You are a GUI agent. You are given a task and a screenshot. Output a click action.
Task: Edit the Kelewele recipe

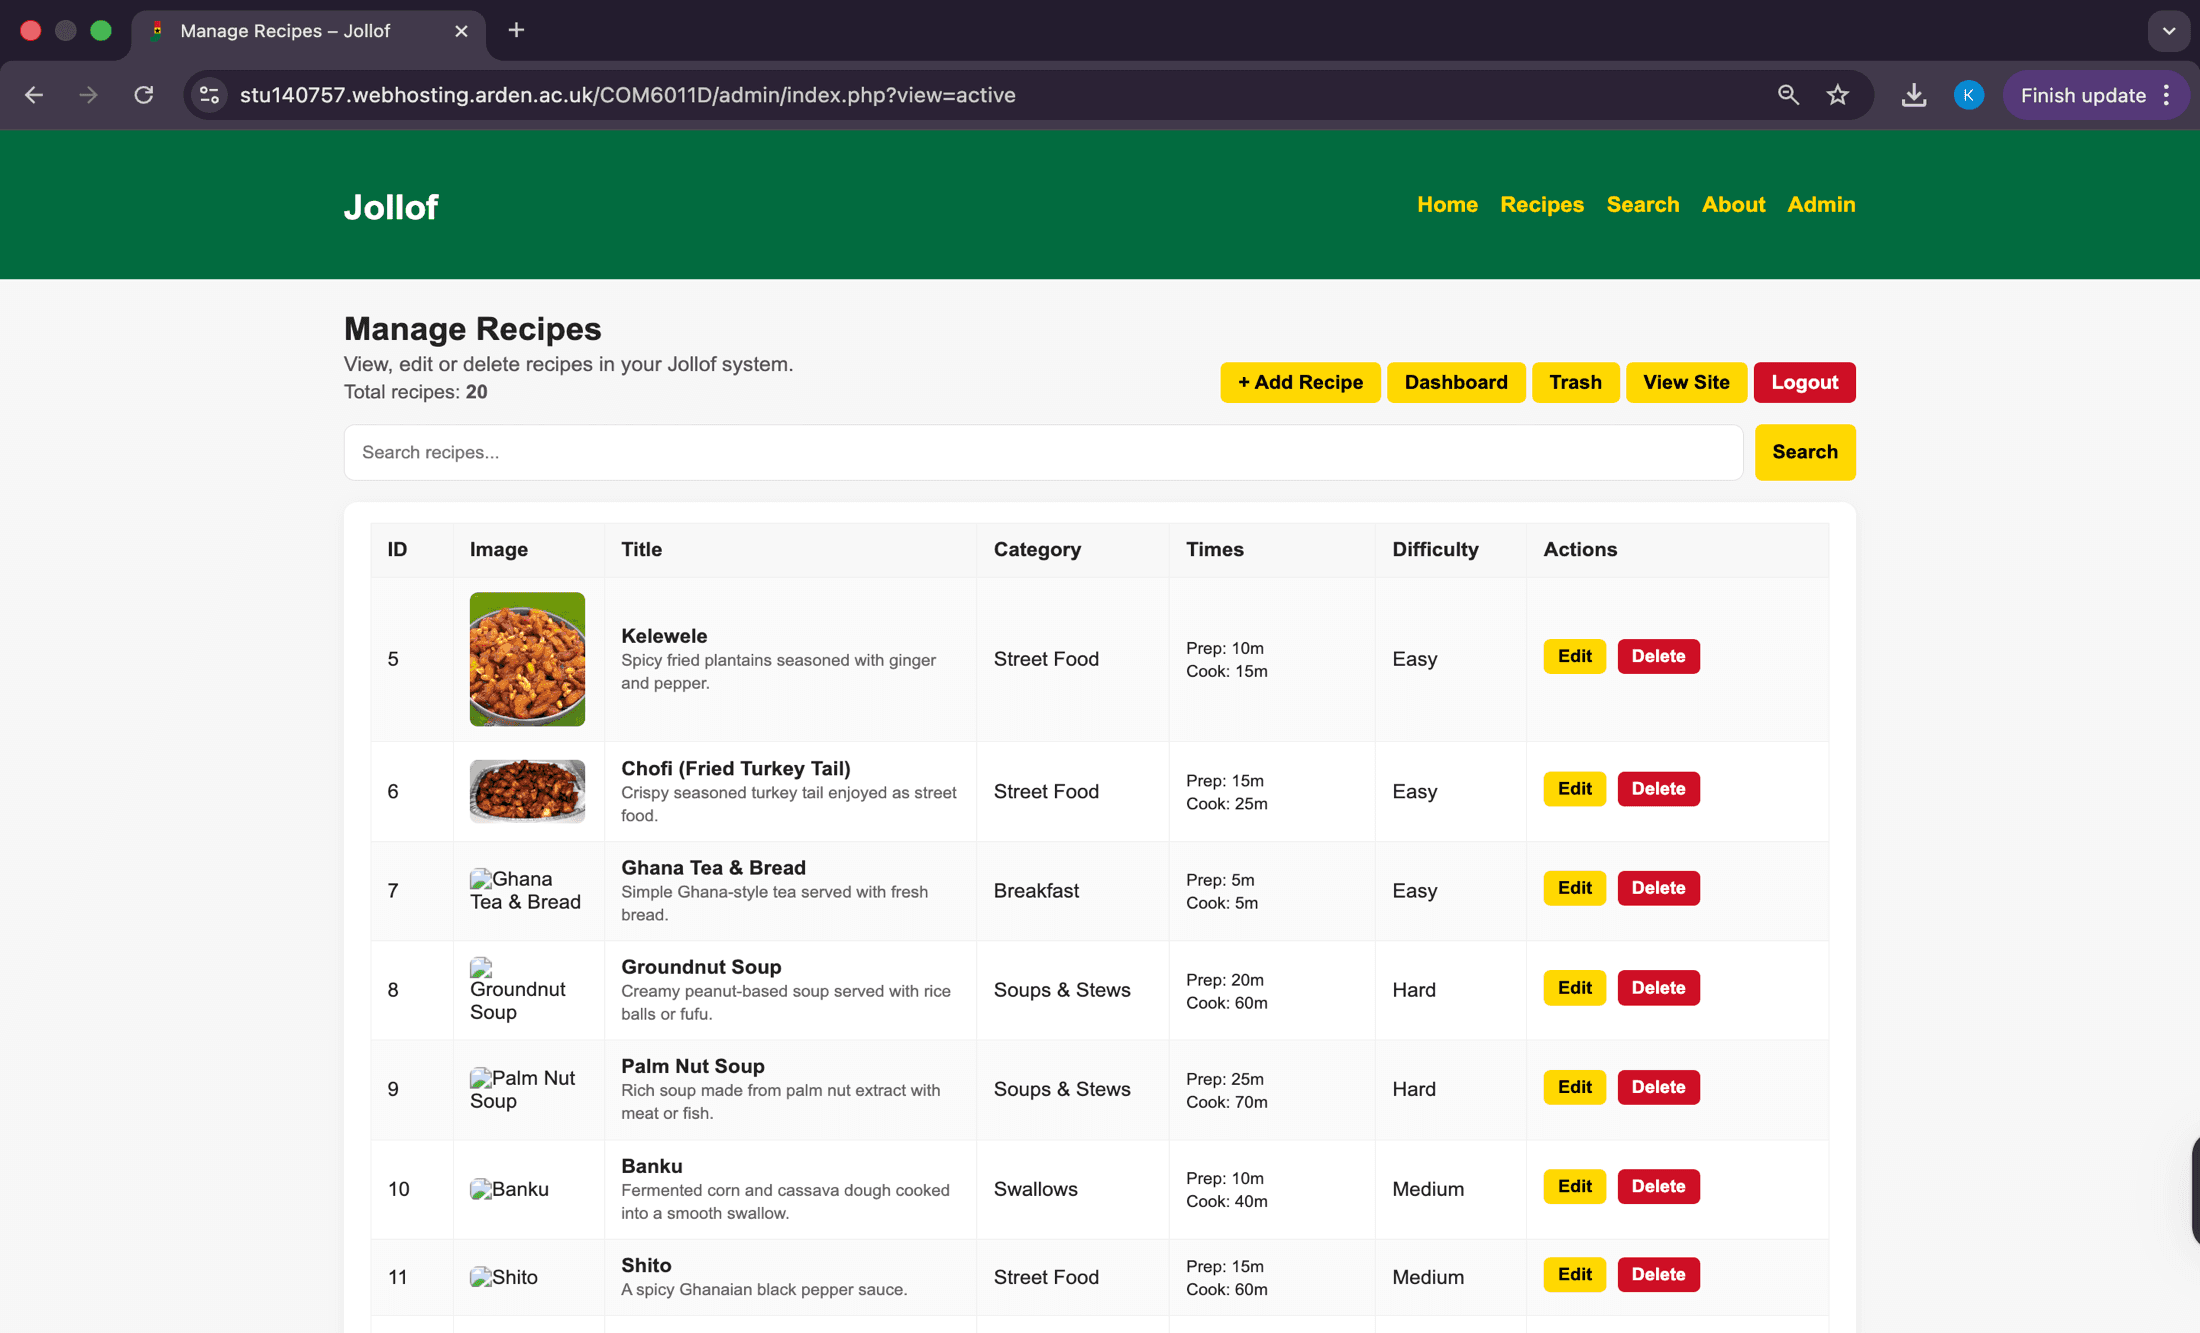click(1574, 656)
